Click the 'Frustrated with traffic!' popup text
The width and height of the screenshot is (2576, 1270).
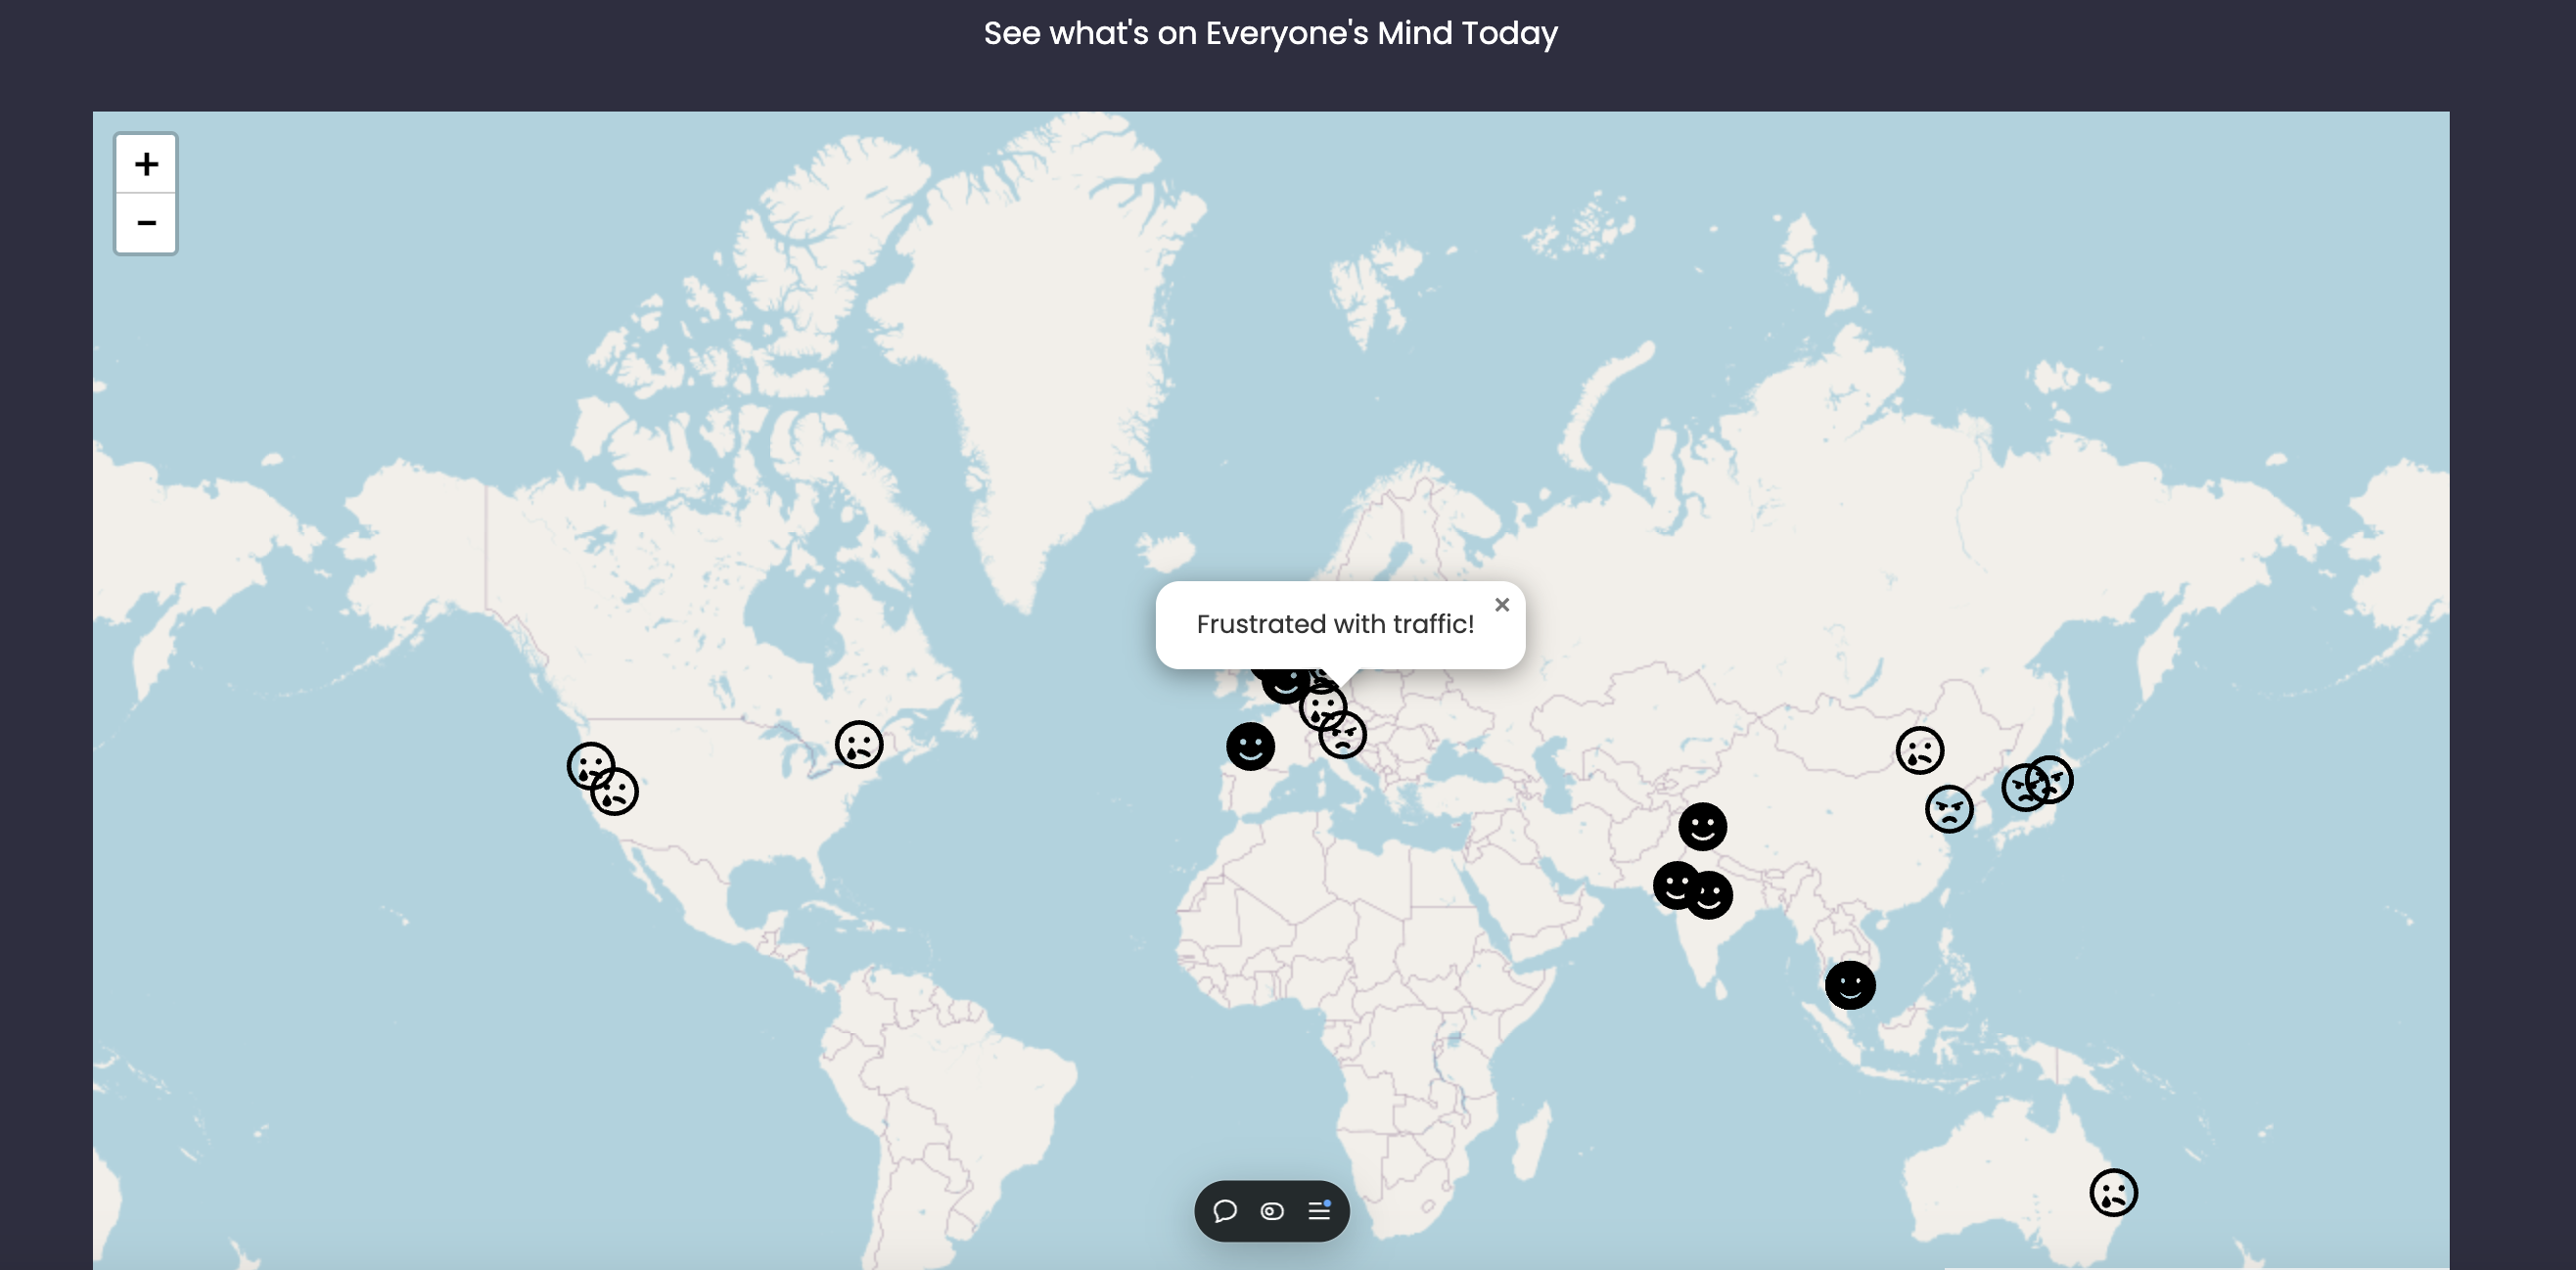1334,625
